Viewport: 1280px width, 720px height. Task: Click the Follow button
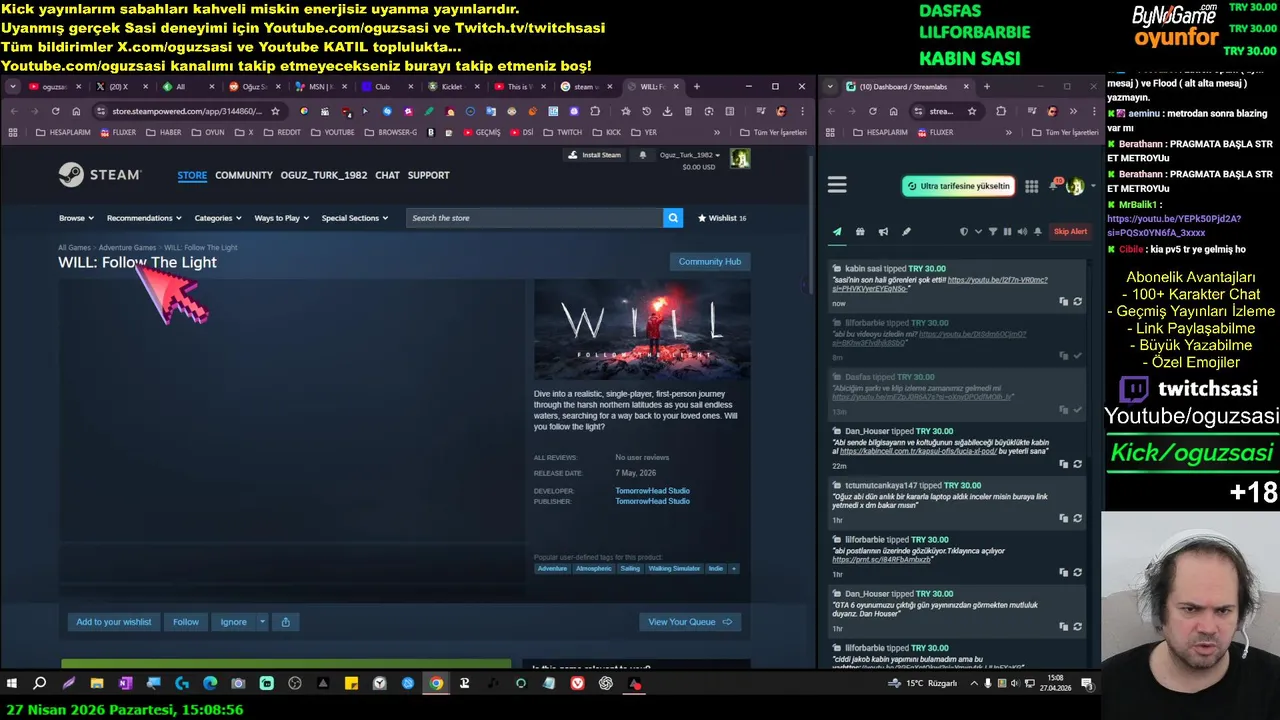[x=186, y=622]
